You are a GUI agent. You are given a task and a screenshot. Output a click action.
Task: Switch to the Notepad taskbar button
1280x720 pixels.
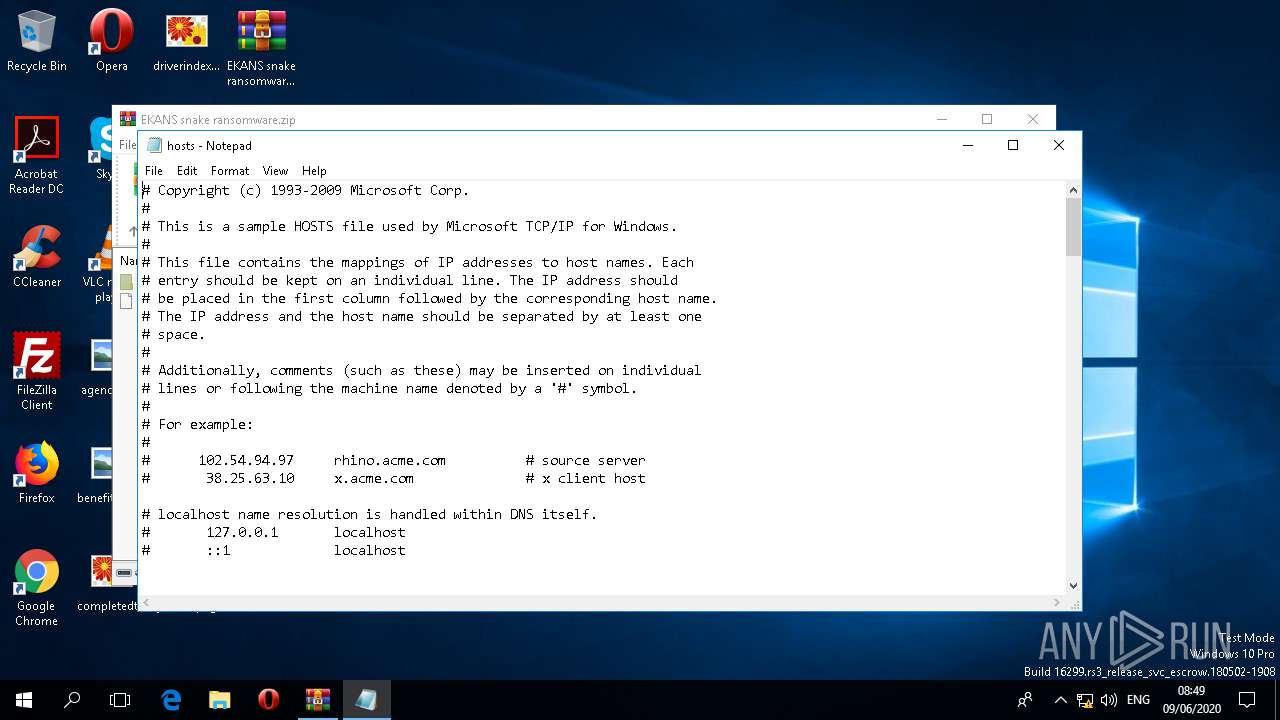366,700
